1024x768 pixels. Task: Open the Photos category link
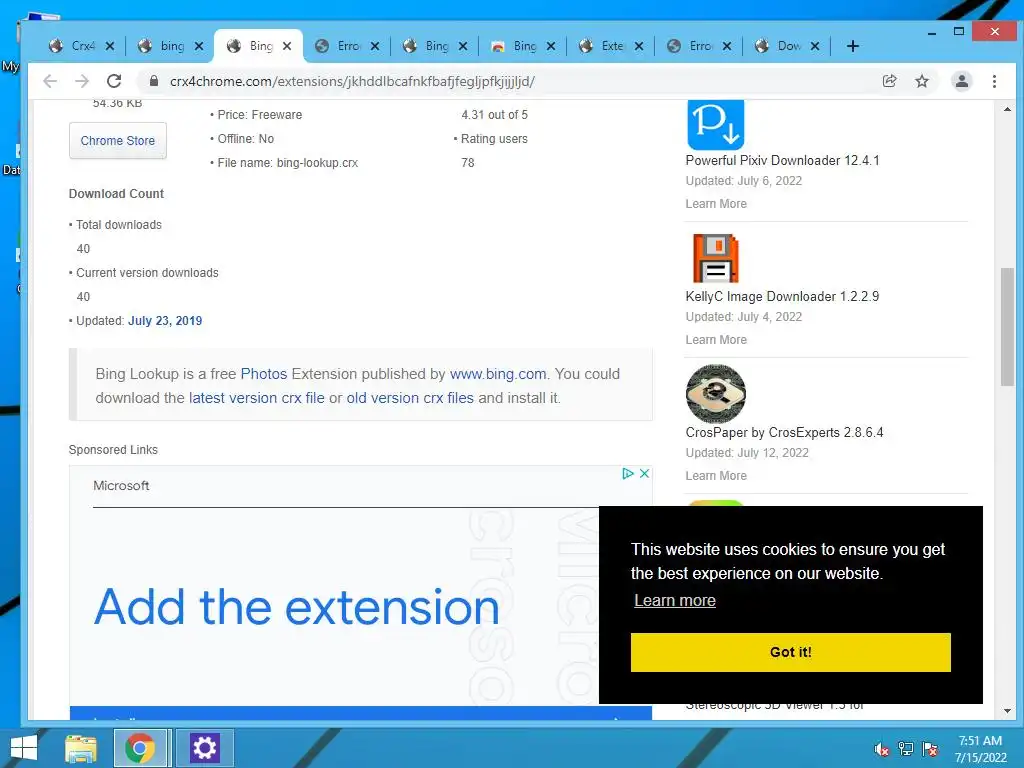pos(264,374)
